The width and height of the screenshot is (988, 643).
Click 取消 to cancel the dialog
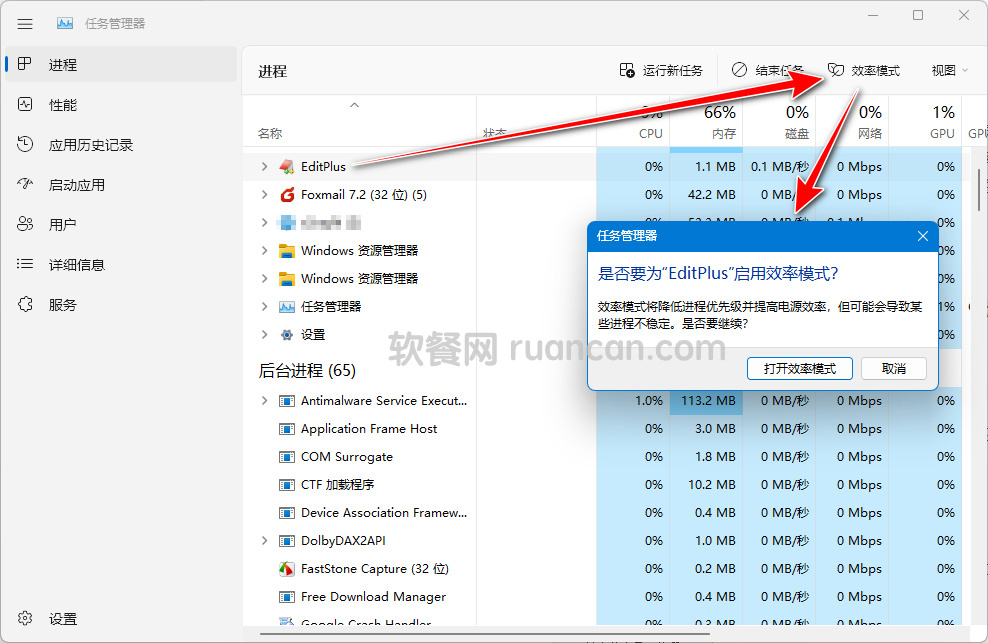click(x=893, y=369)
